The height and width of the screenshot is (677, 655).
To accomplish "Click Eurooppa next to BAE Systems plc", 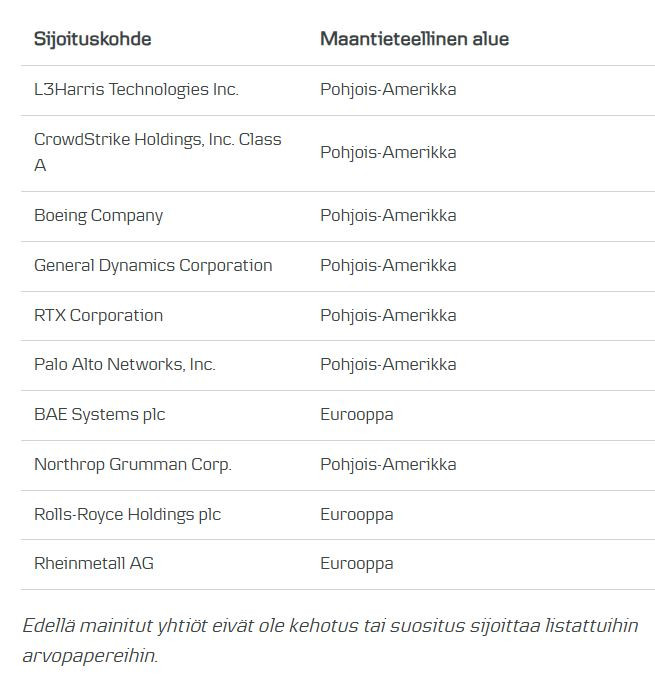I will coord(357,414).
